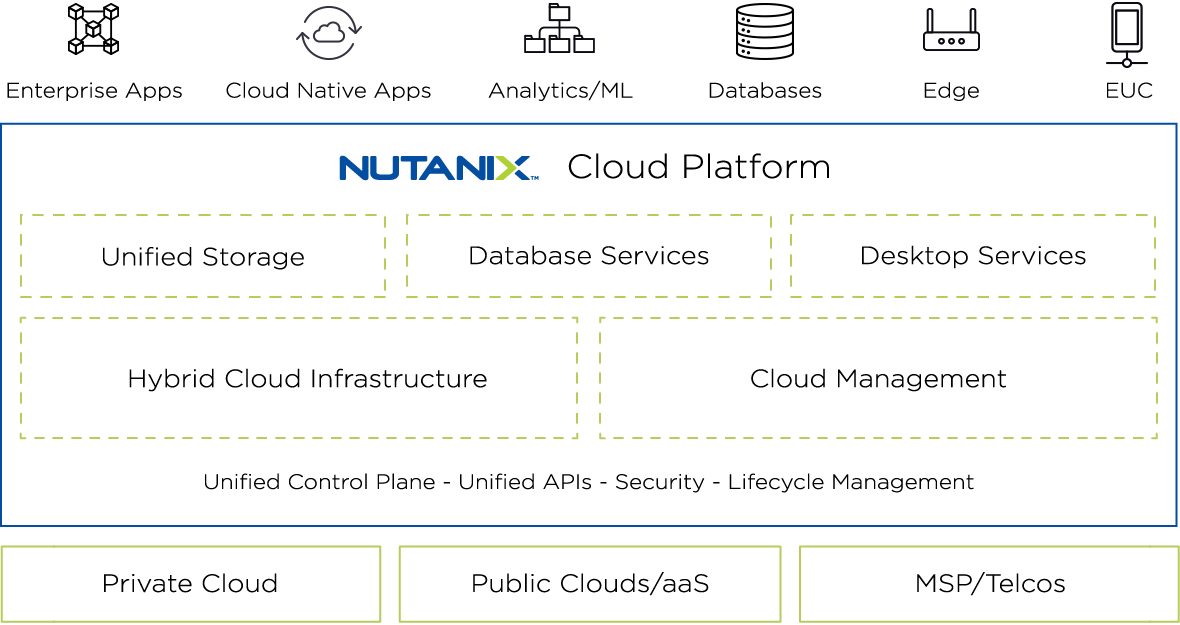Choose the Public Clouds/aaS box
Screen dimensions: 1180x625
click(x=590, y=584)
